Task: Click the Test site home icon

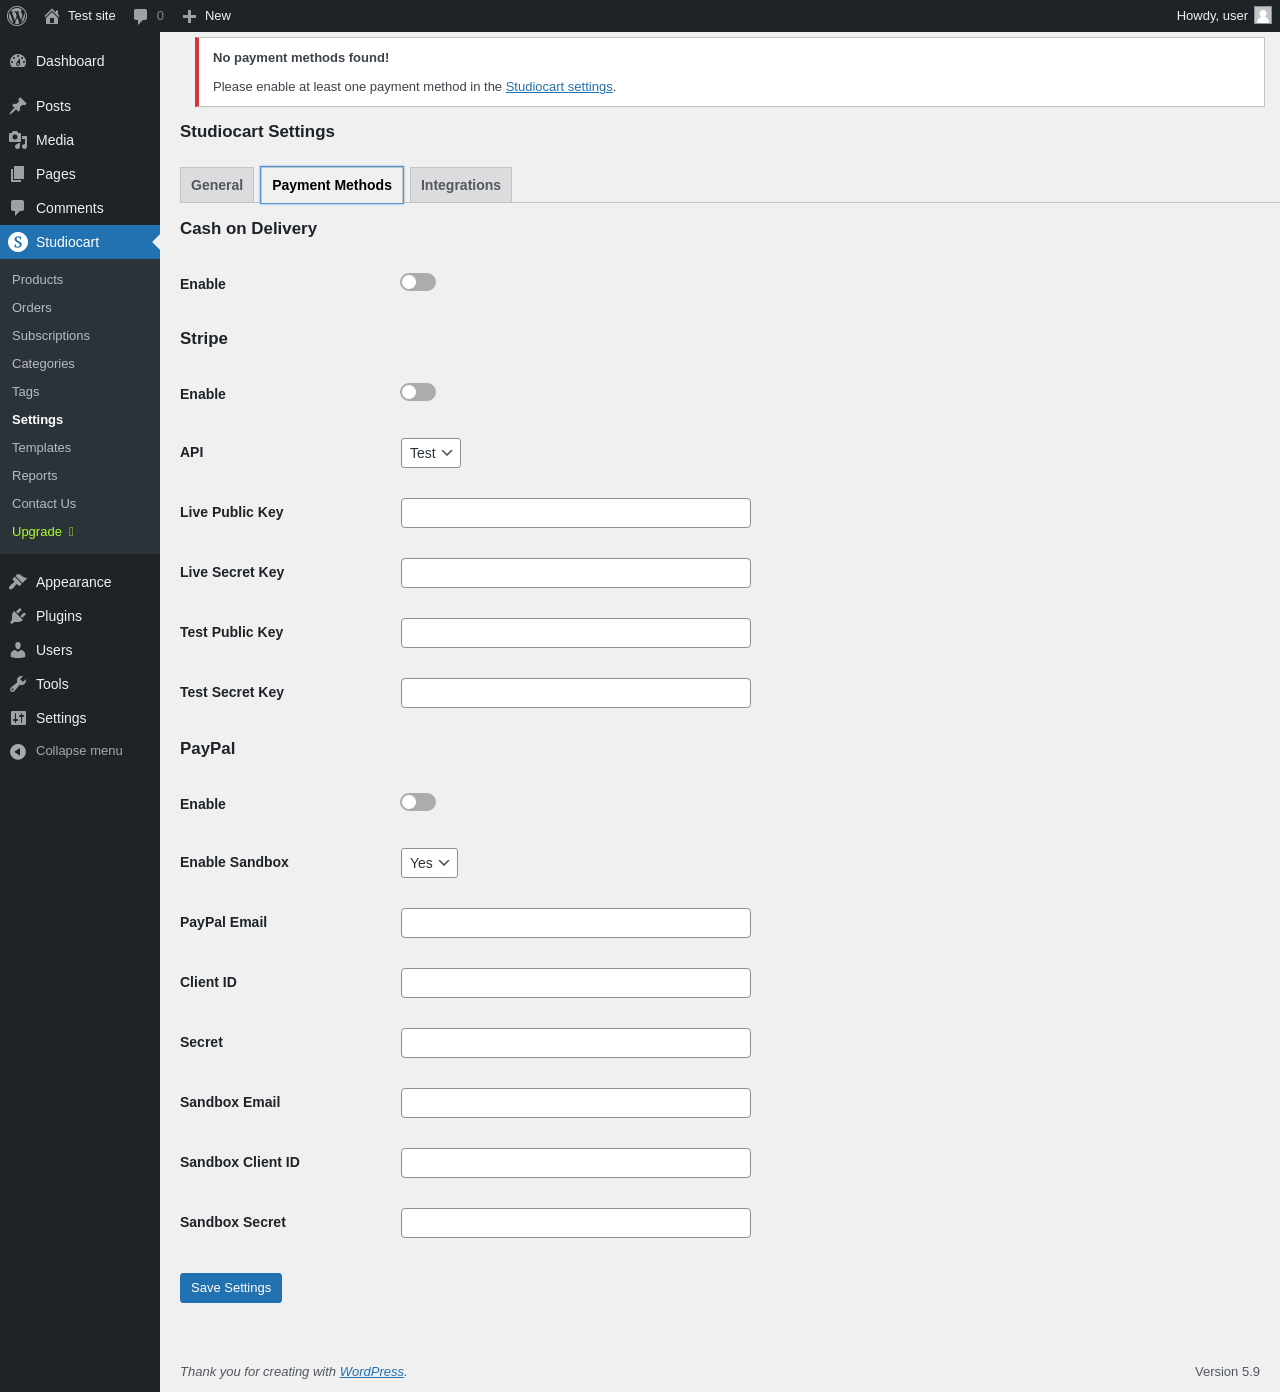Action: pyautogui.click(x=52, y=16)
